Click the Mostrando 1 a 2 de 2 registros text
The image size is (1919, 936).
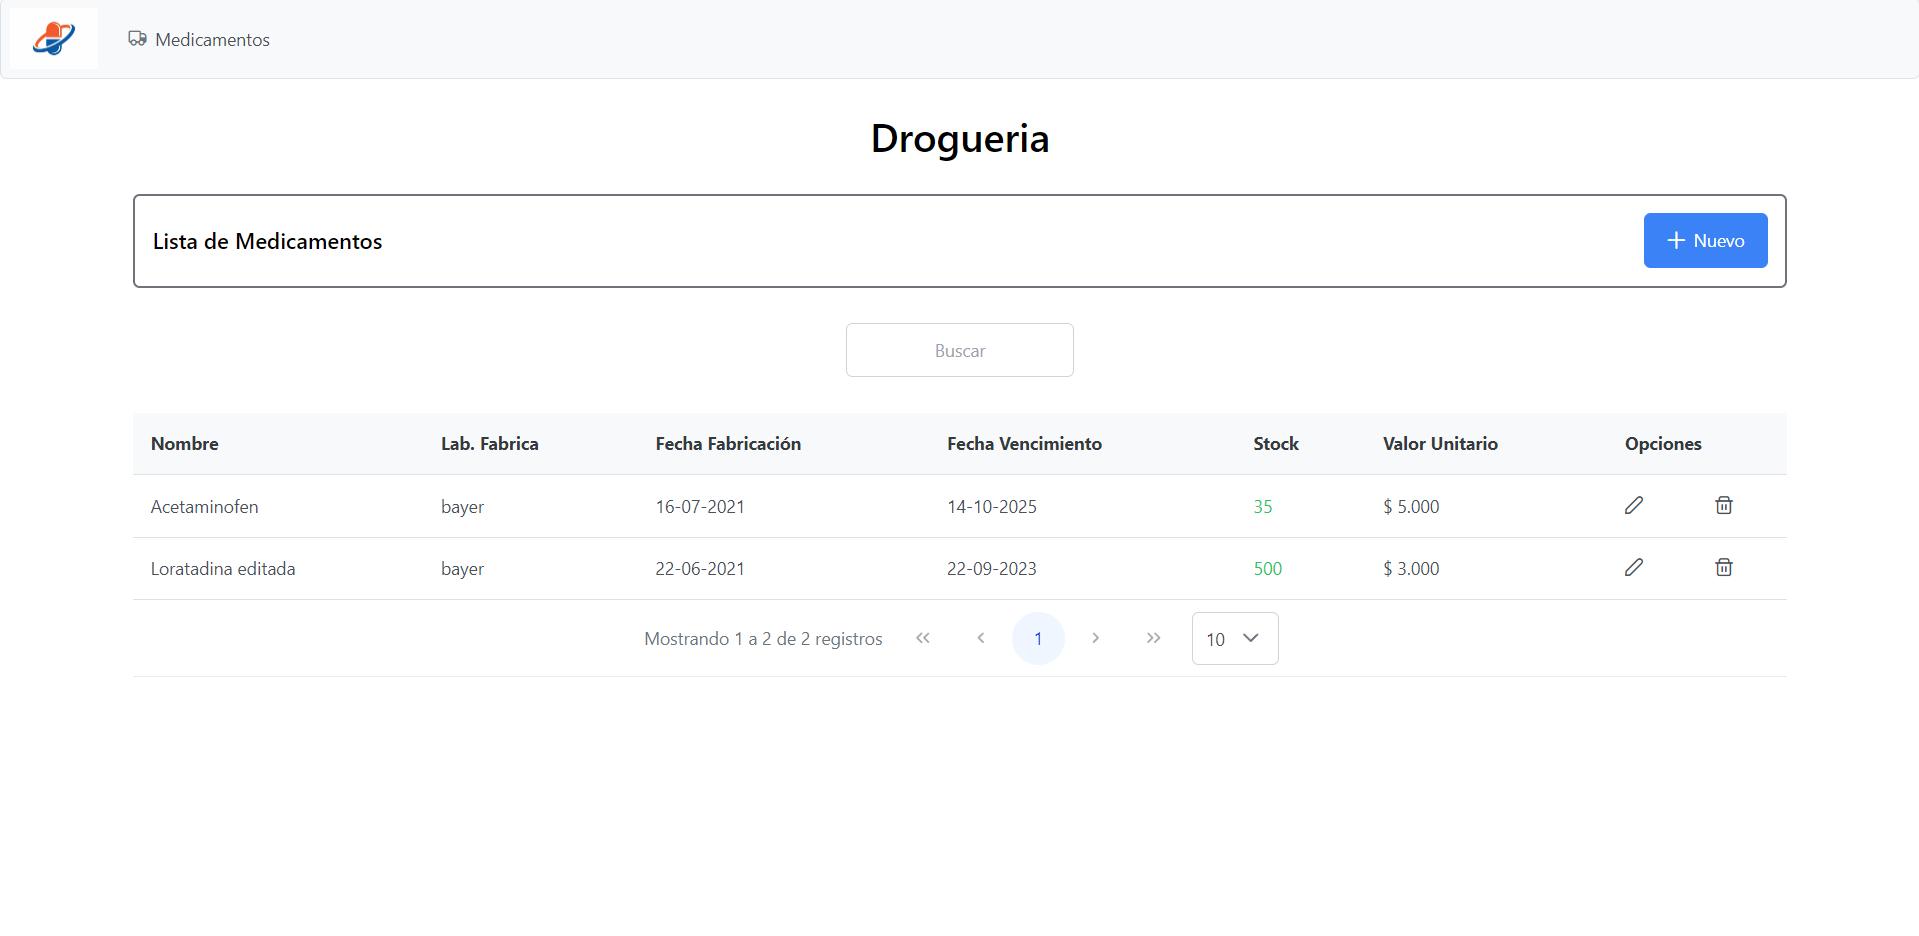763,638
